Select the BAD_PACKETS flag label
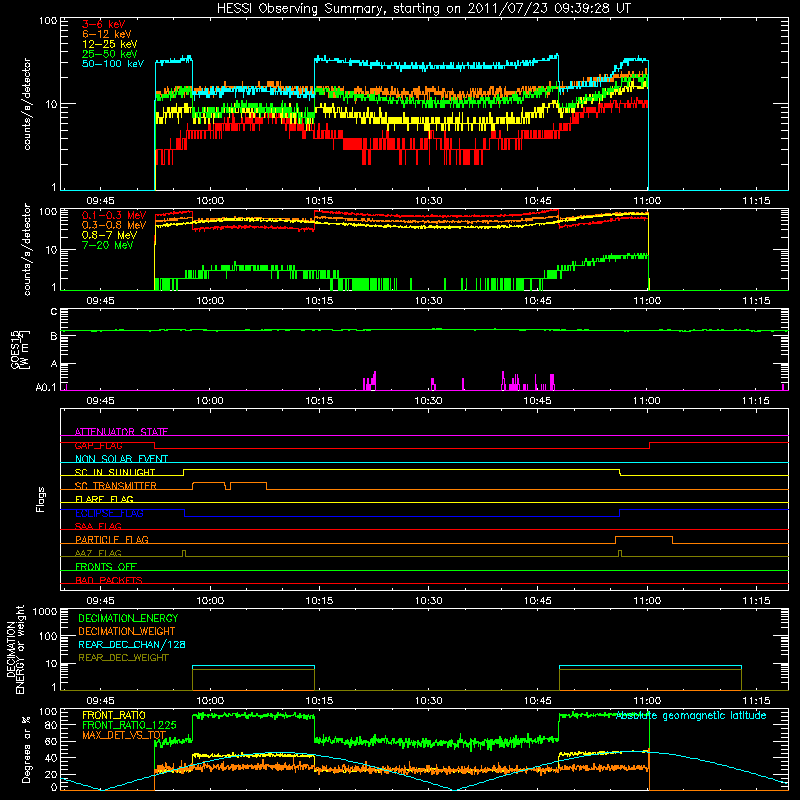This screenshot has height=800, width=800. (109, 580)
